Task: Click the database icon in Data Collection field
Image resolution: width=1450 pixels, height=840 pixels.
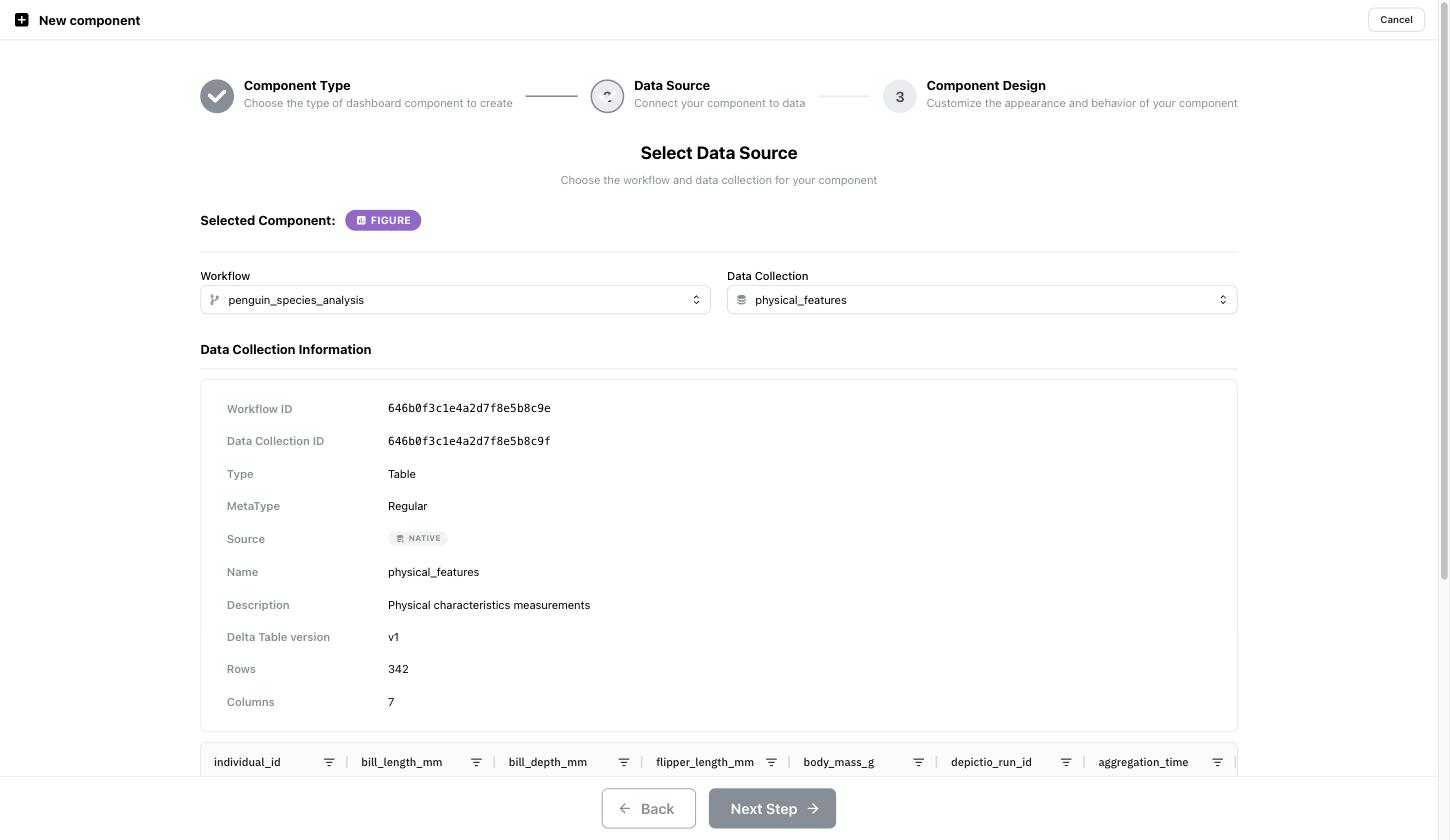Action: tap(741, 300)
